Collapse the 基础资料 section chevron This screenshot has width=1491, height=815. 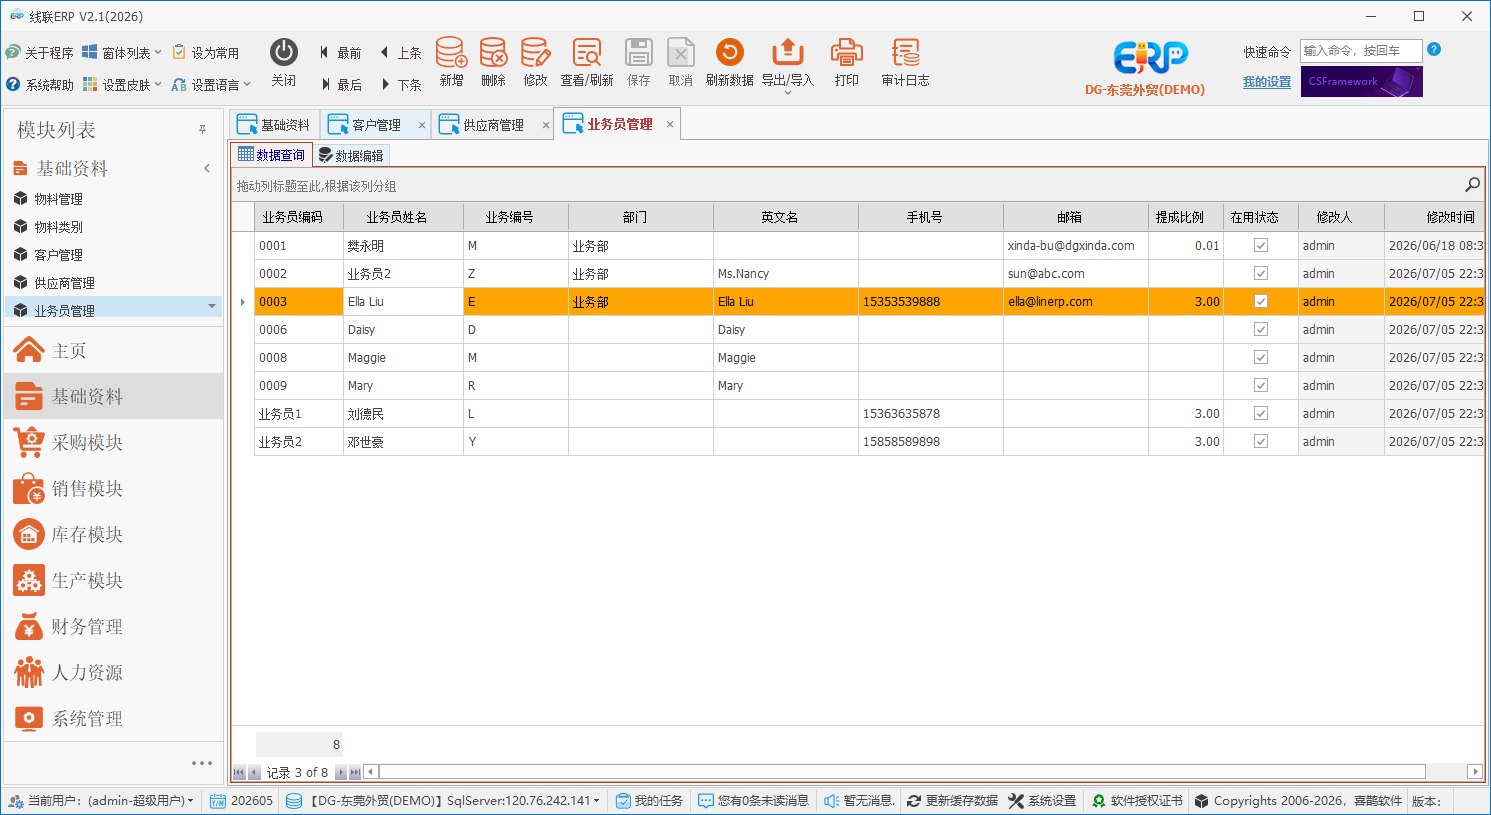pos(207,168)
